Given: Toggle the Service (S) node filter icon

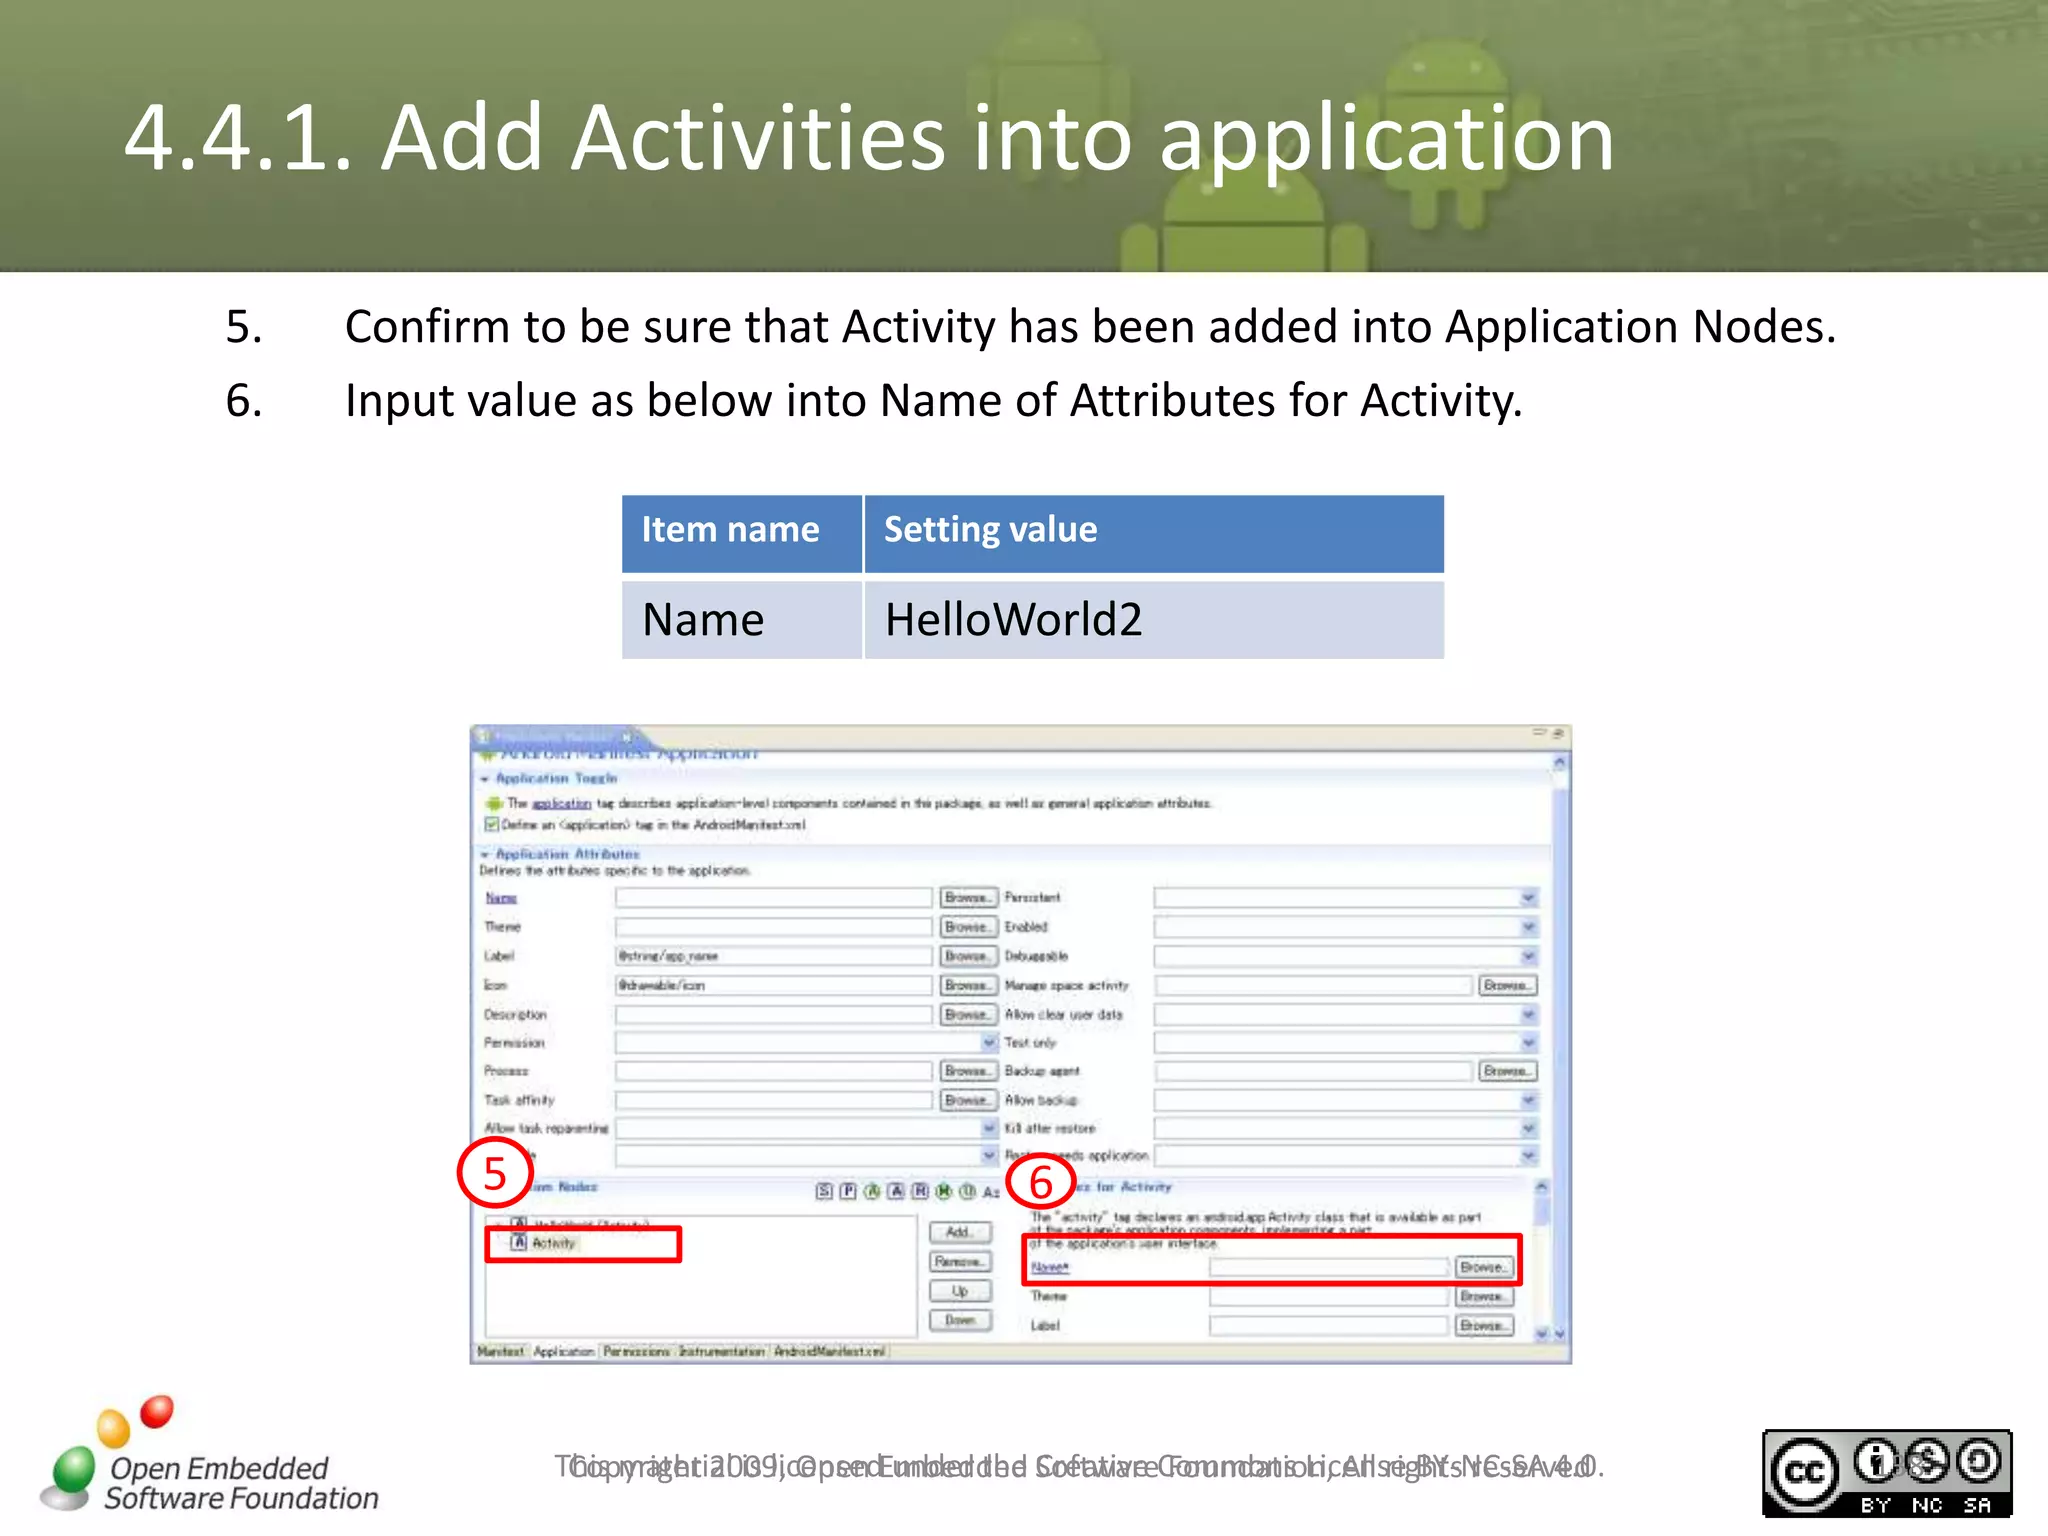Looking at the screenshot, I should (x=824, y=1191).
